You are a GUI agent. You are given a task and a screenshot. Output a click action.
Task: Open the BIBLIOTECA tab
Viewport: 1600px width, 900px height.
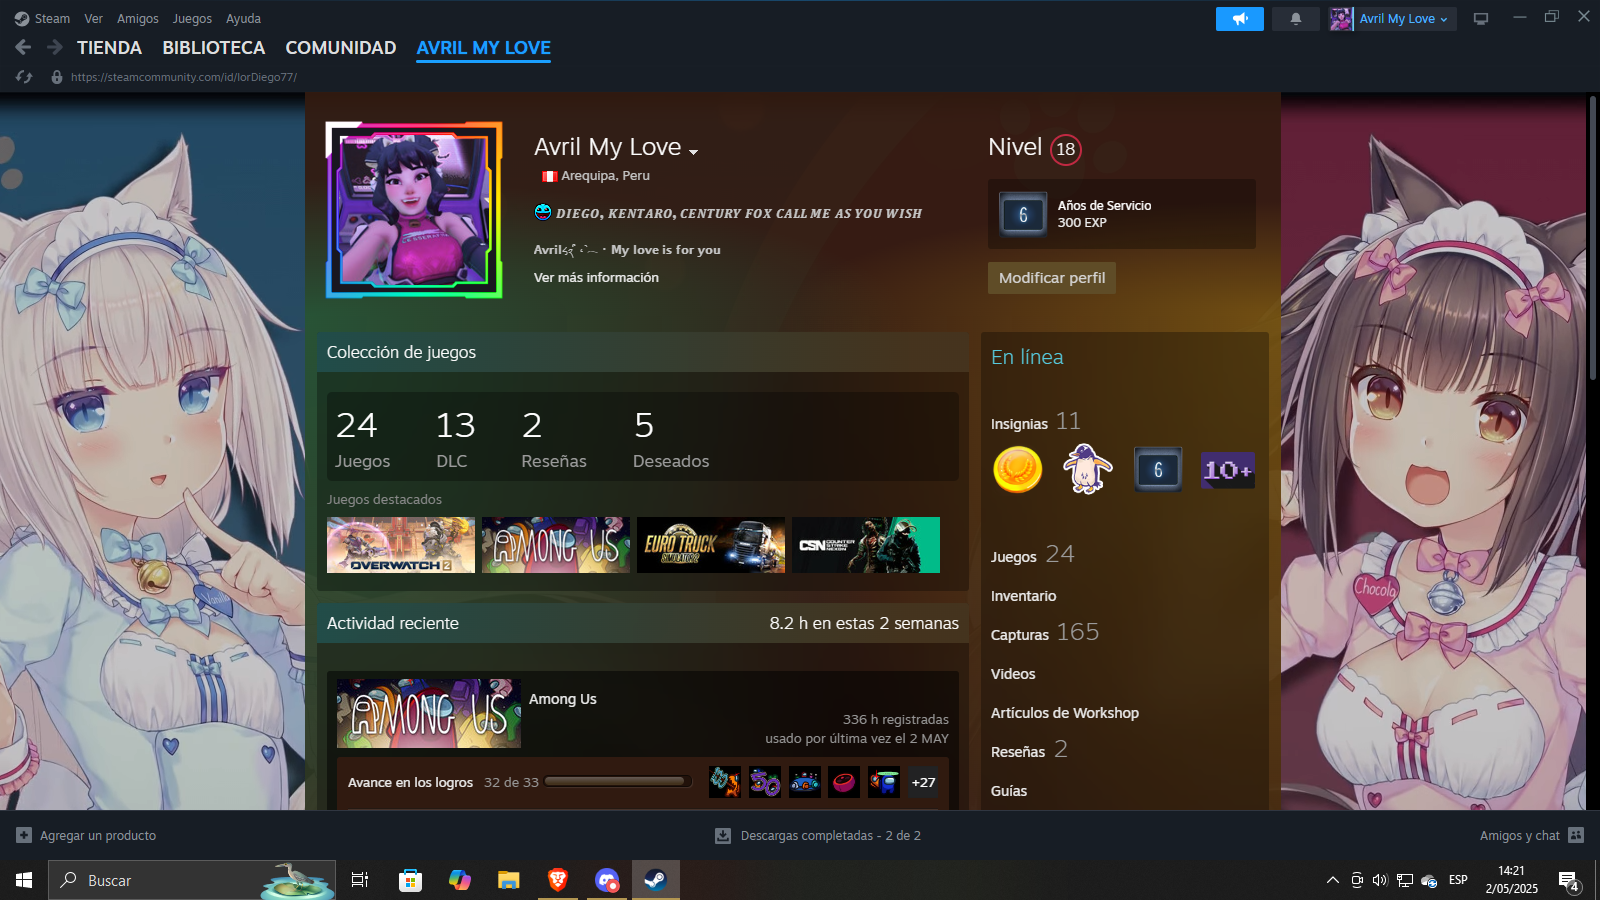point(213,48)
